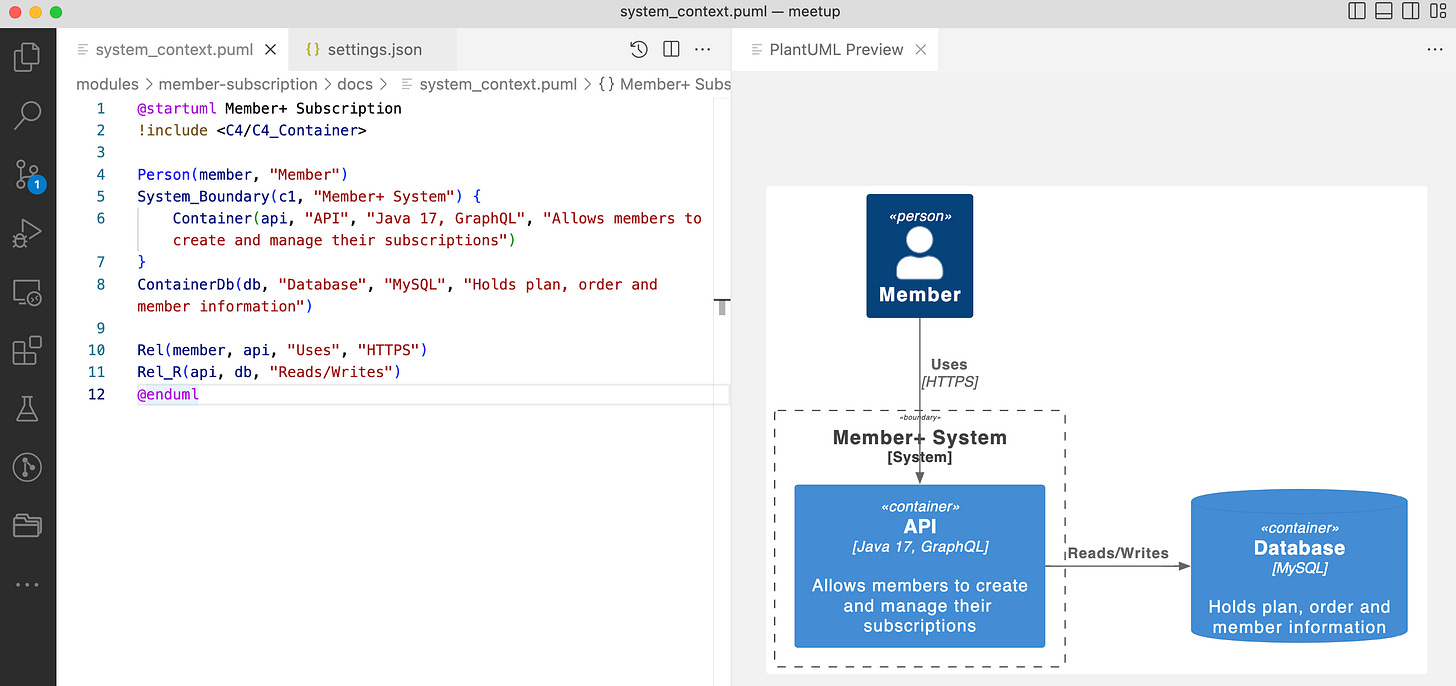This screenshot has height=686, width=1456.
Task: Open the Run and Debug view
Action: click(27, 234)
